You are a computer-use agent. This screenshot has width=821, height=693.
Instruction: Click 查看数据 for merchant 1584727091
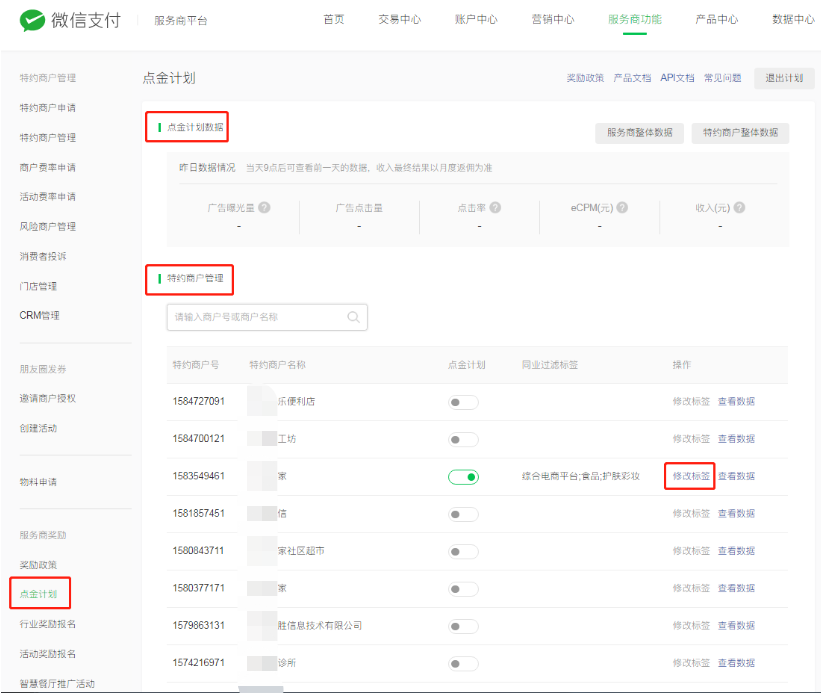point(736,401)
